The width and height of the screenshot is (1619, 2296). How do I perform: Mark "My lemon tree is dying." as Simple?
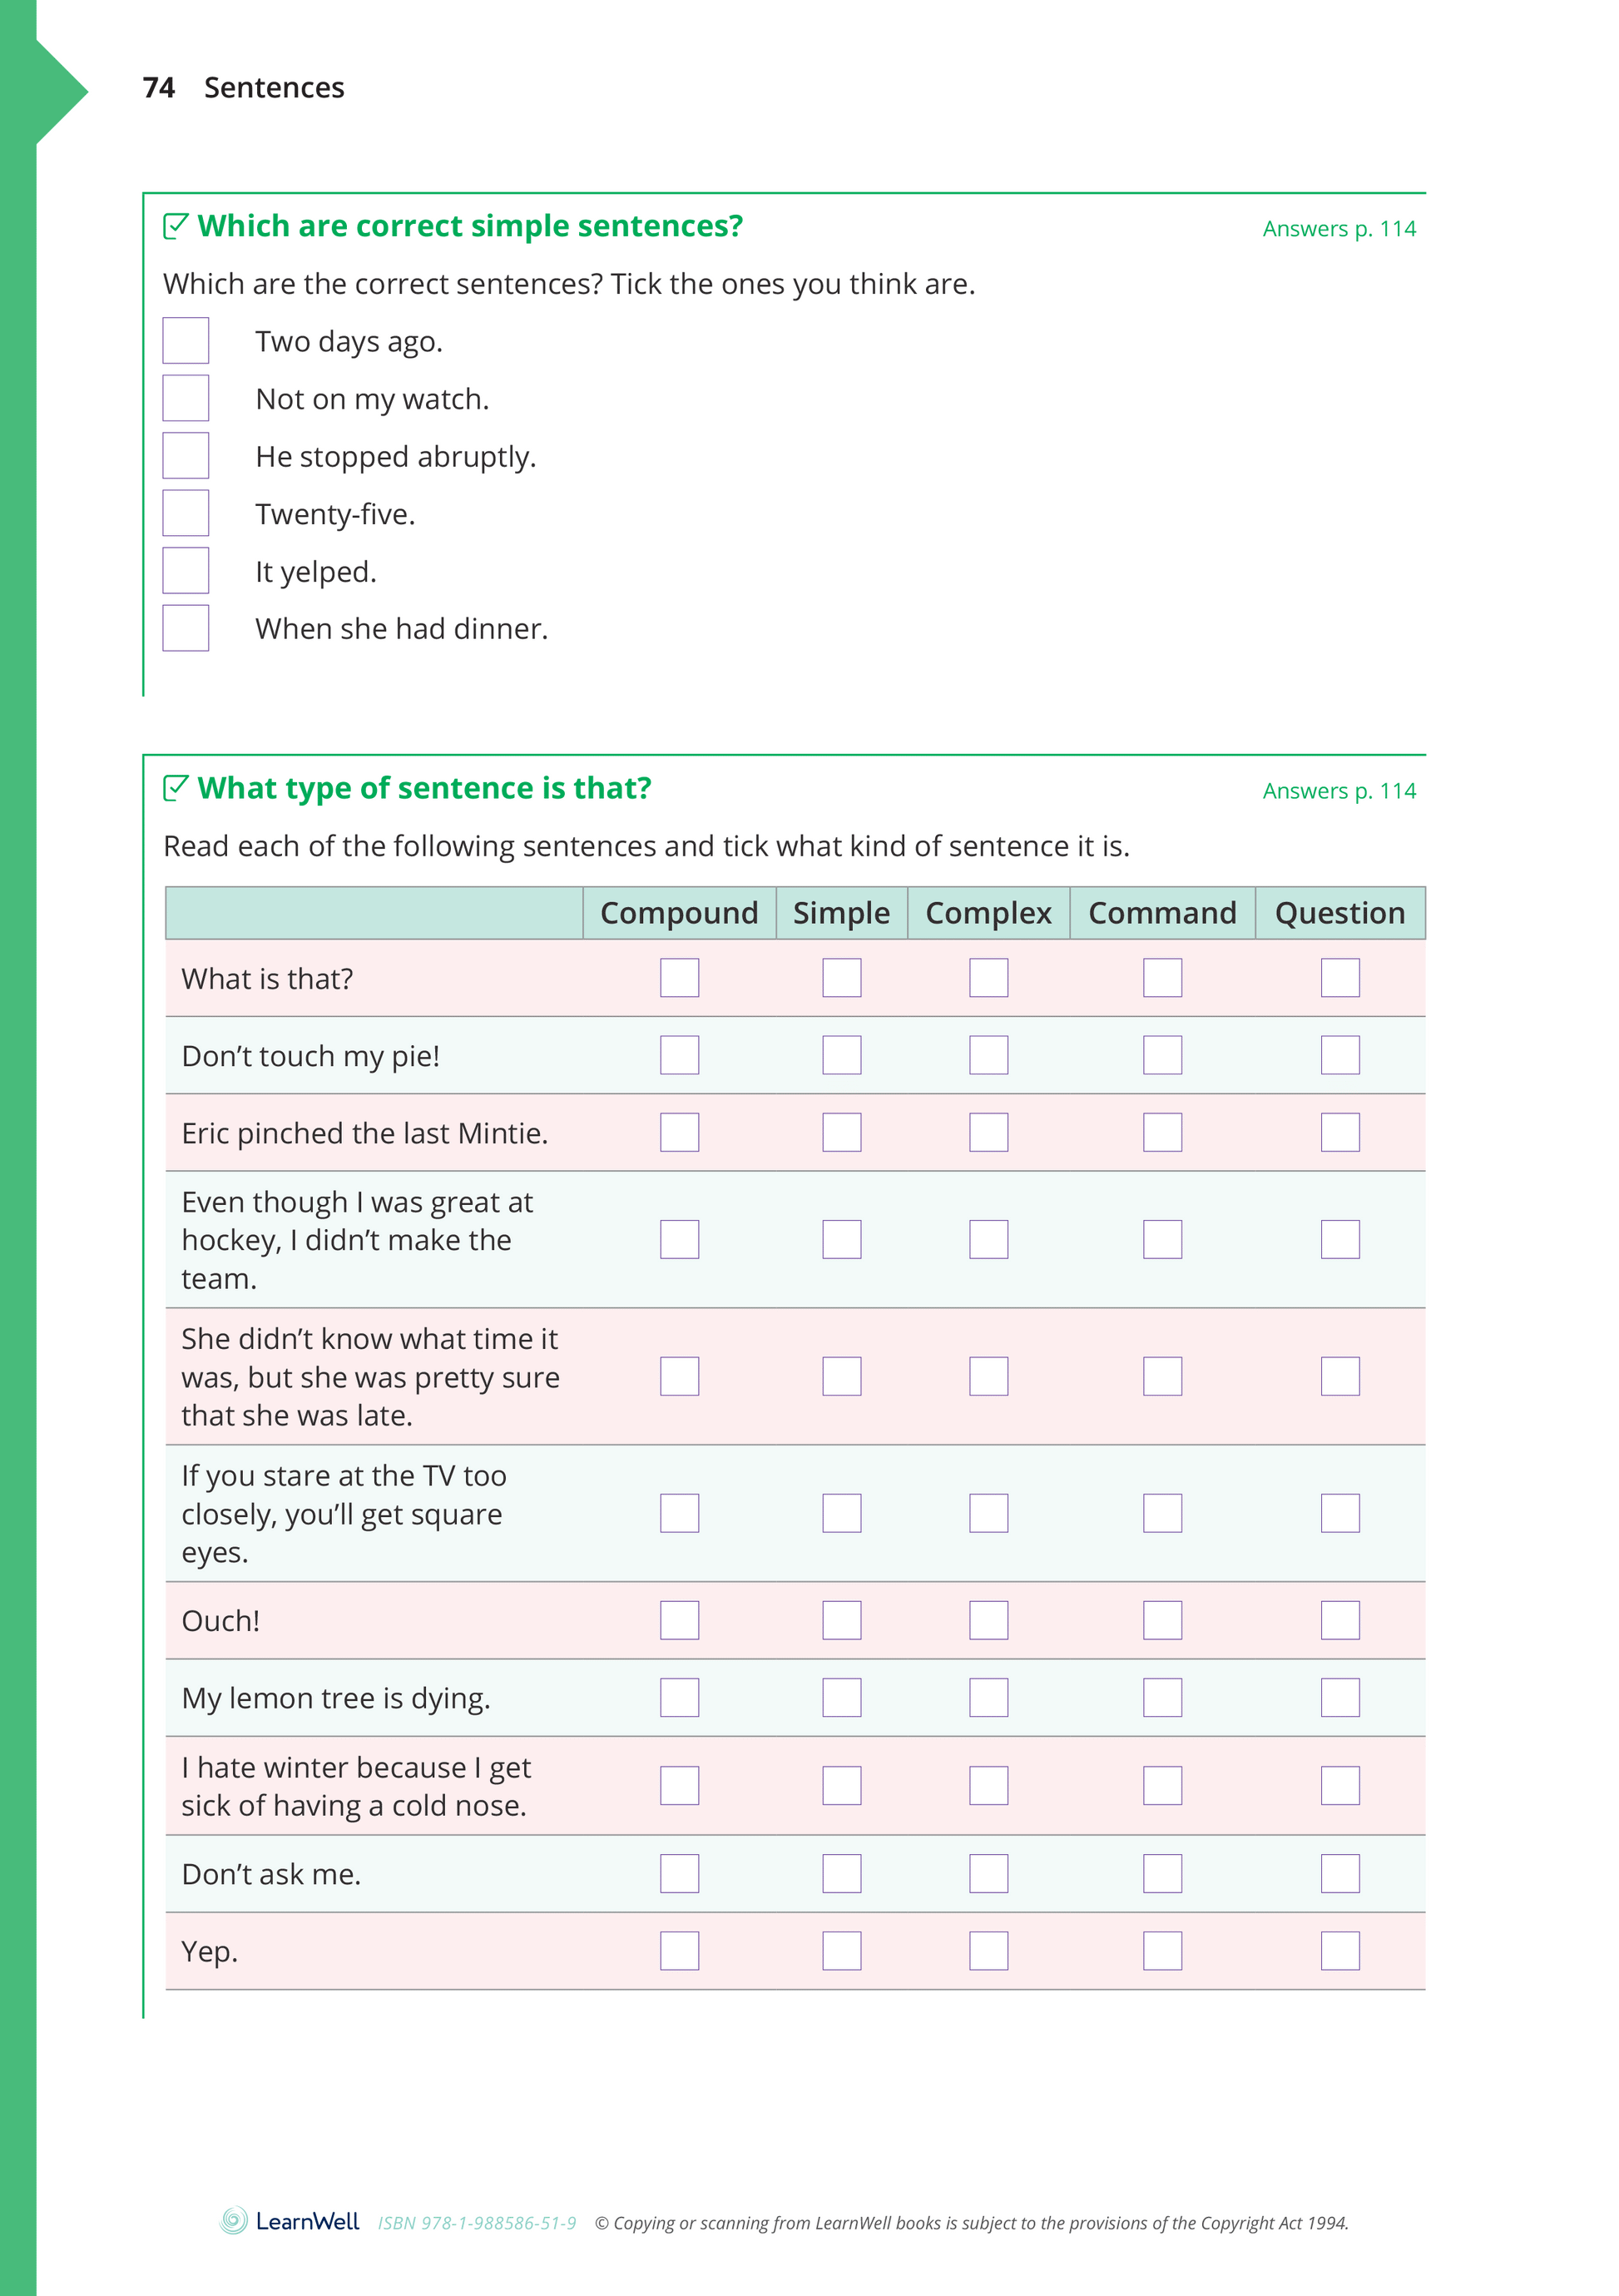coord(841,1697)
